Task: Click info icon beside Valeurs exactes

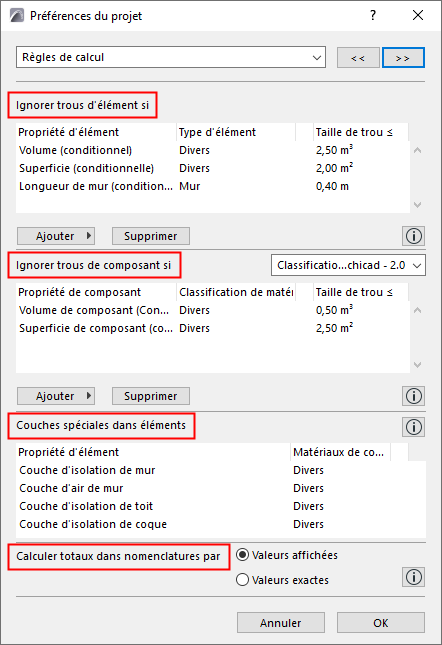Action: pyautogui.click(x=413, y=577)
